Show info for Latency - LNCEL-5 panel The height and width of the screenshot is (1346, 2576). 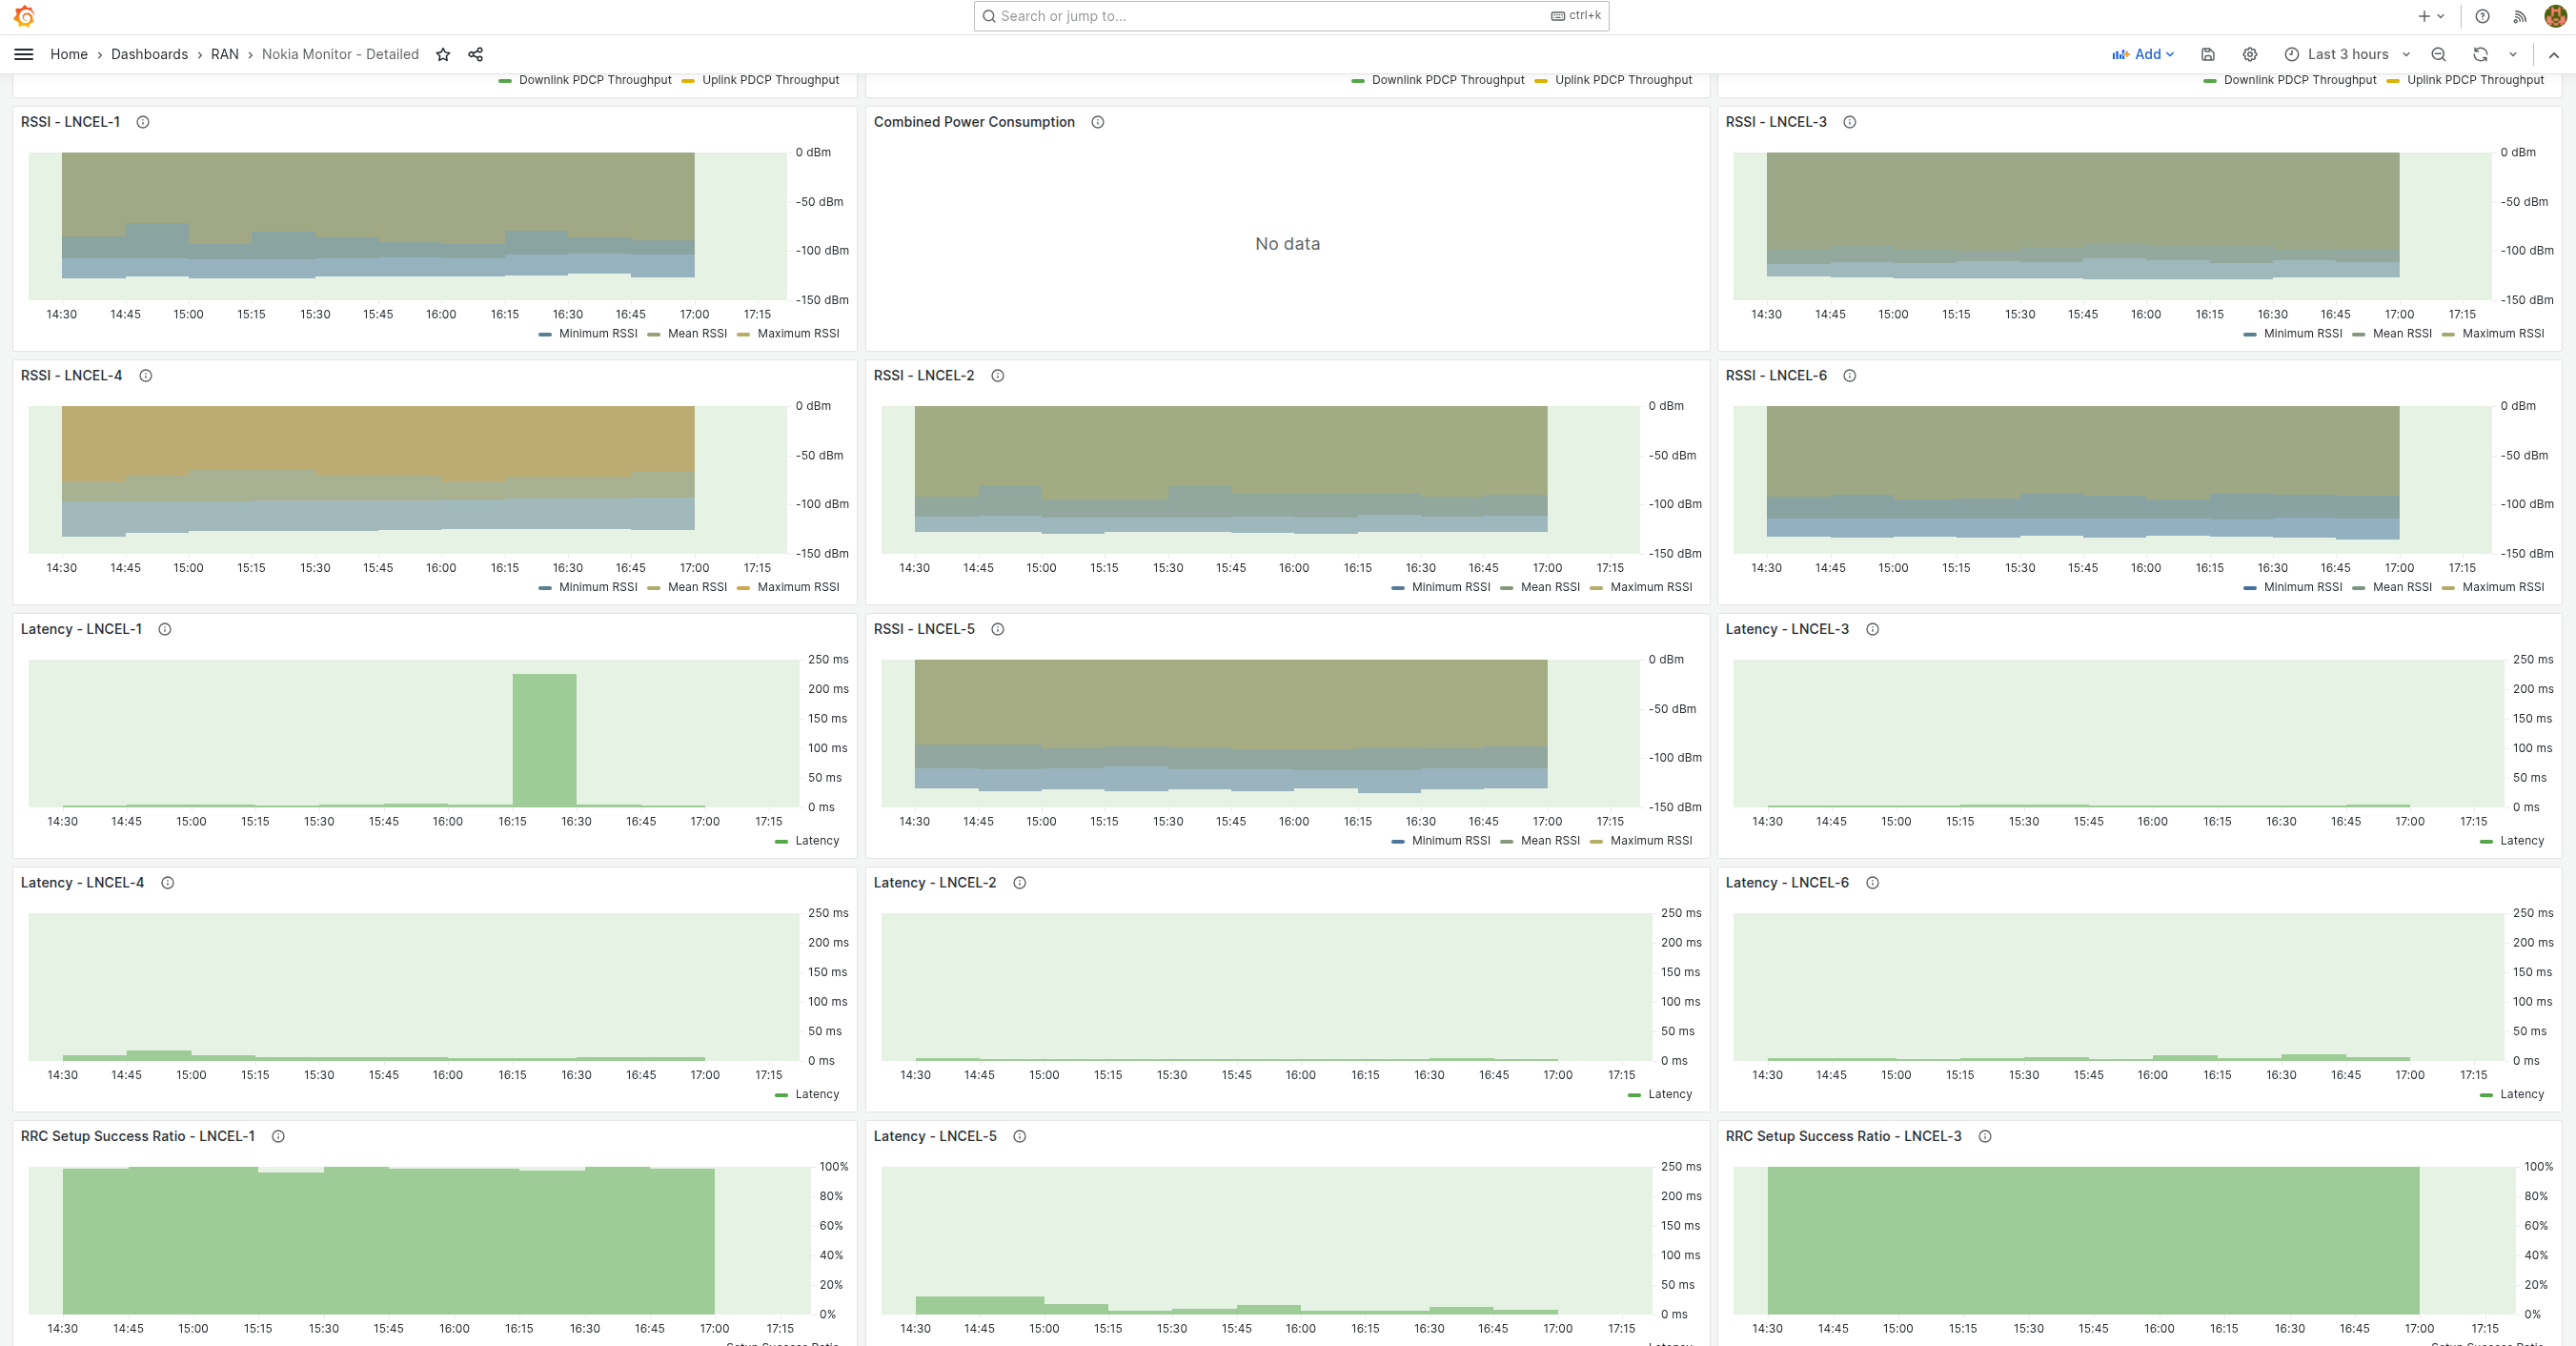(x=1020, y=1136)
